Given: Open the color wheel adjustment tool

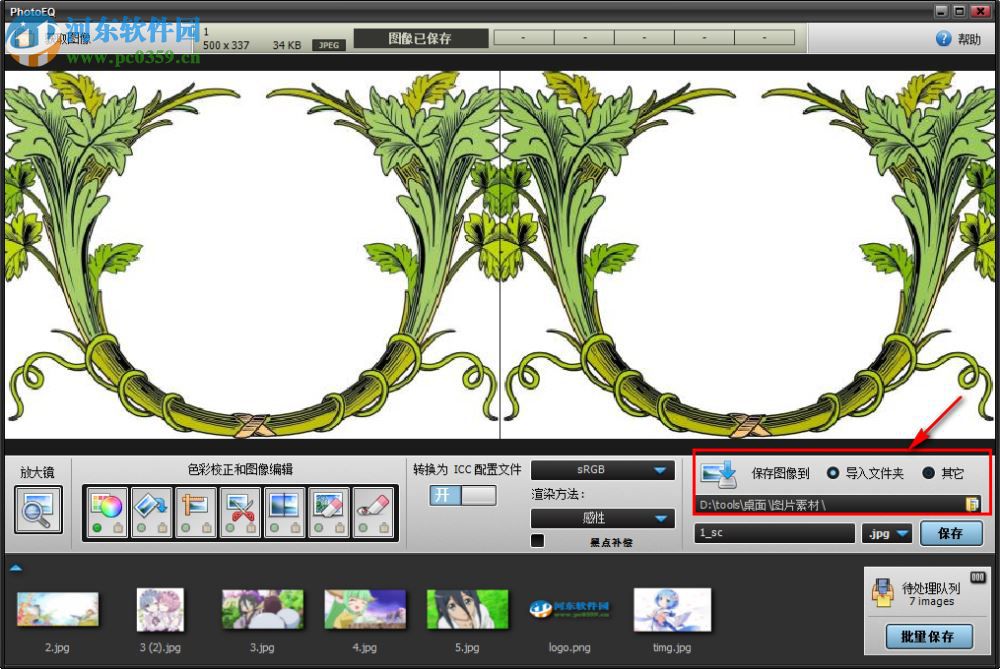Looking at the screenshot, I should tap(106, 505).
